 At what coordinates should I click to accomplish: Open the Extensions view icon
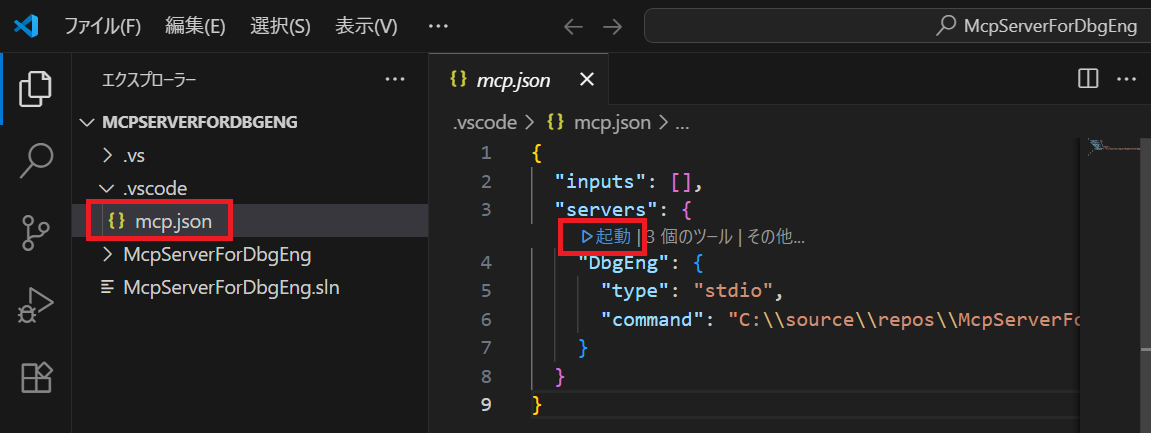click(x=36, y=377)
